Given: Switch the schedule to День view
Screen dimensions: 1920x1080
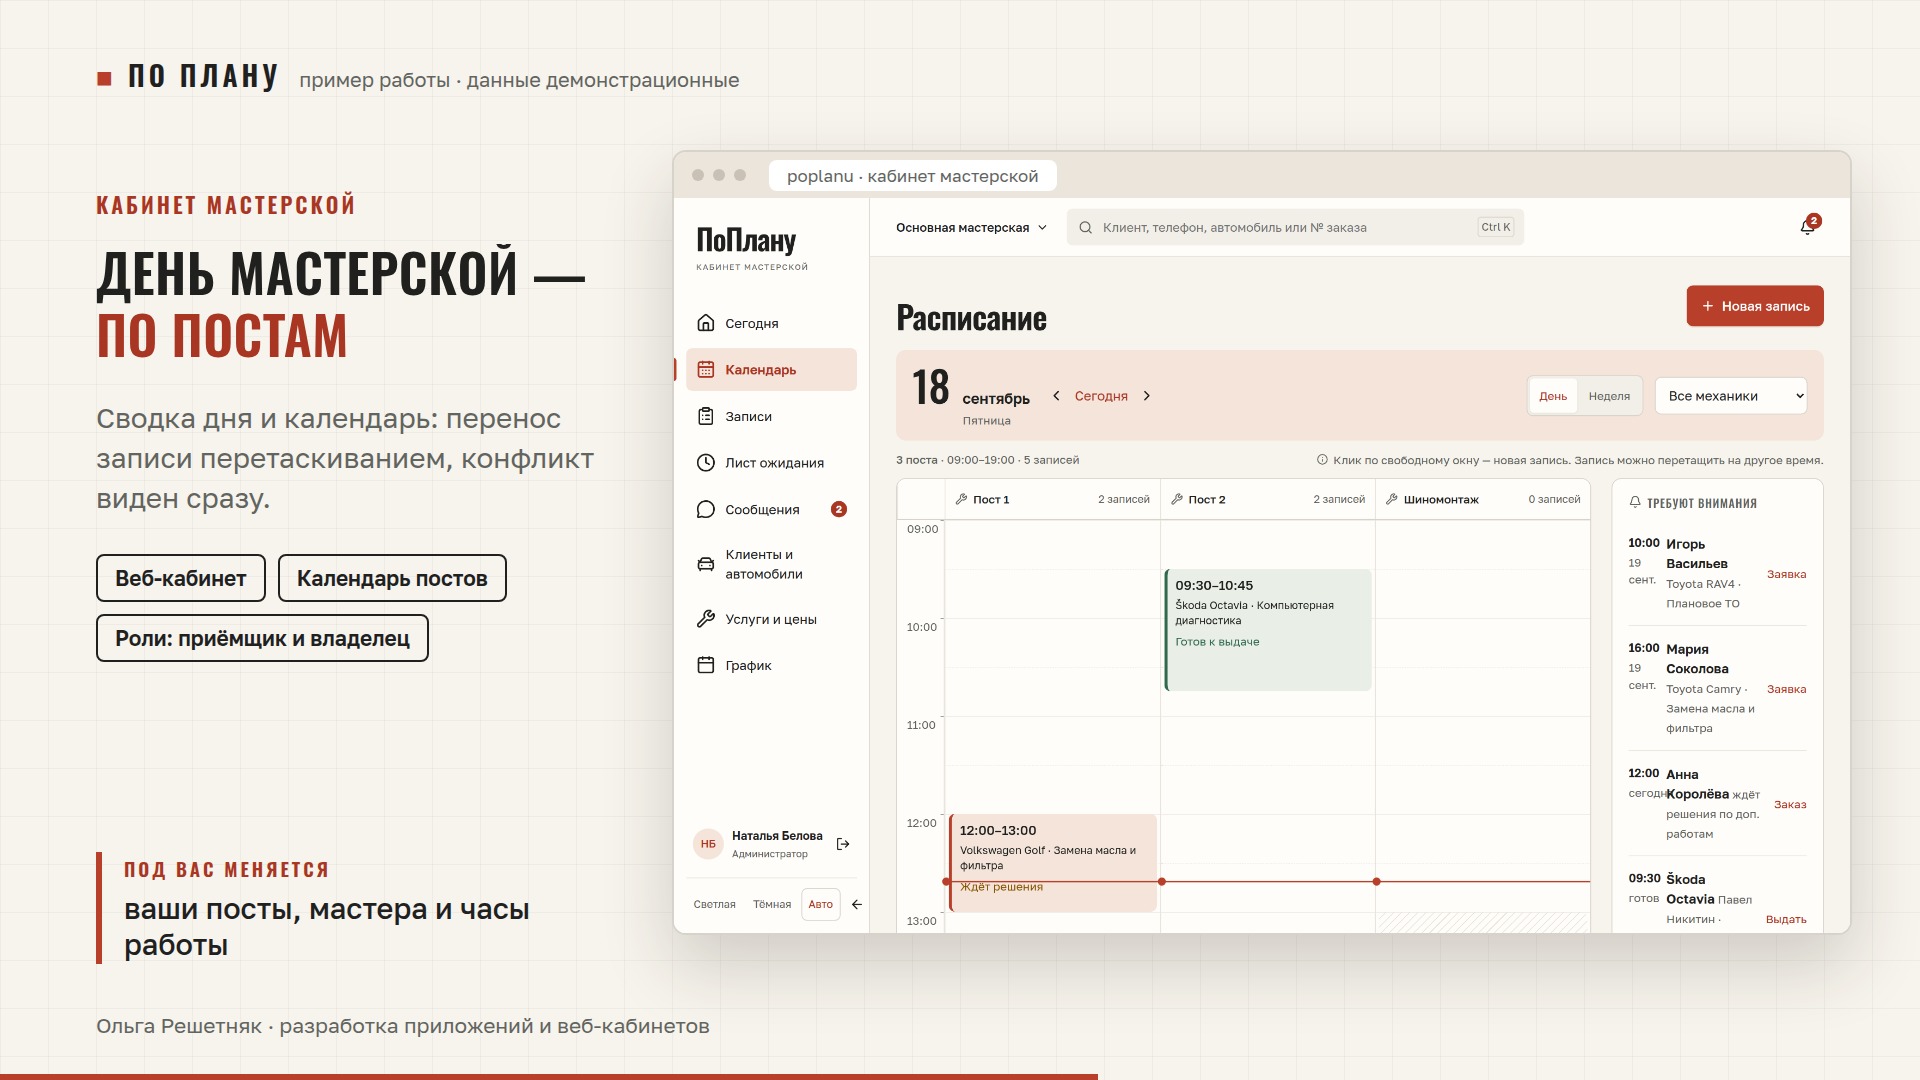Looking at the screenshot, I should coord(1553,396).
